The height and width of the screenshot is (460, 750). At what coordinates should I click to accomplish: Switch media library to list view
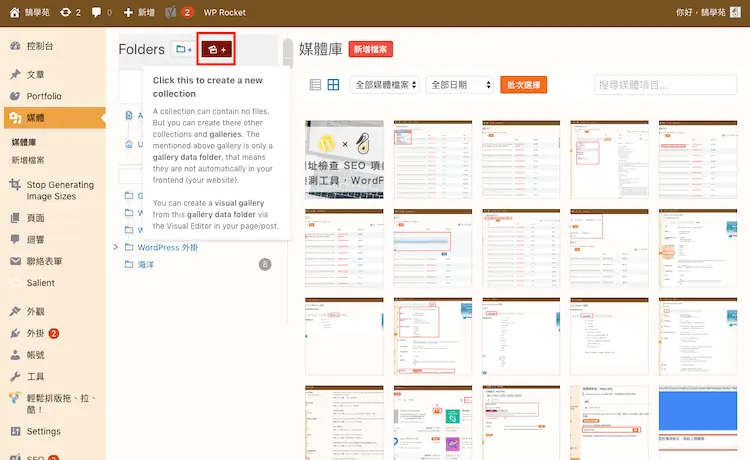click(x=315, y=85)
